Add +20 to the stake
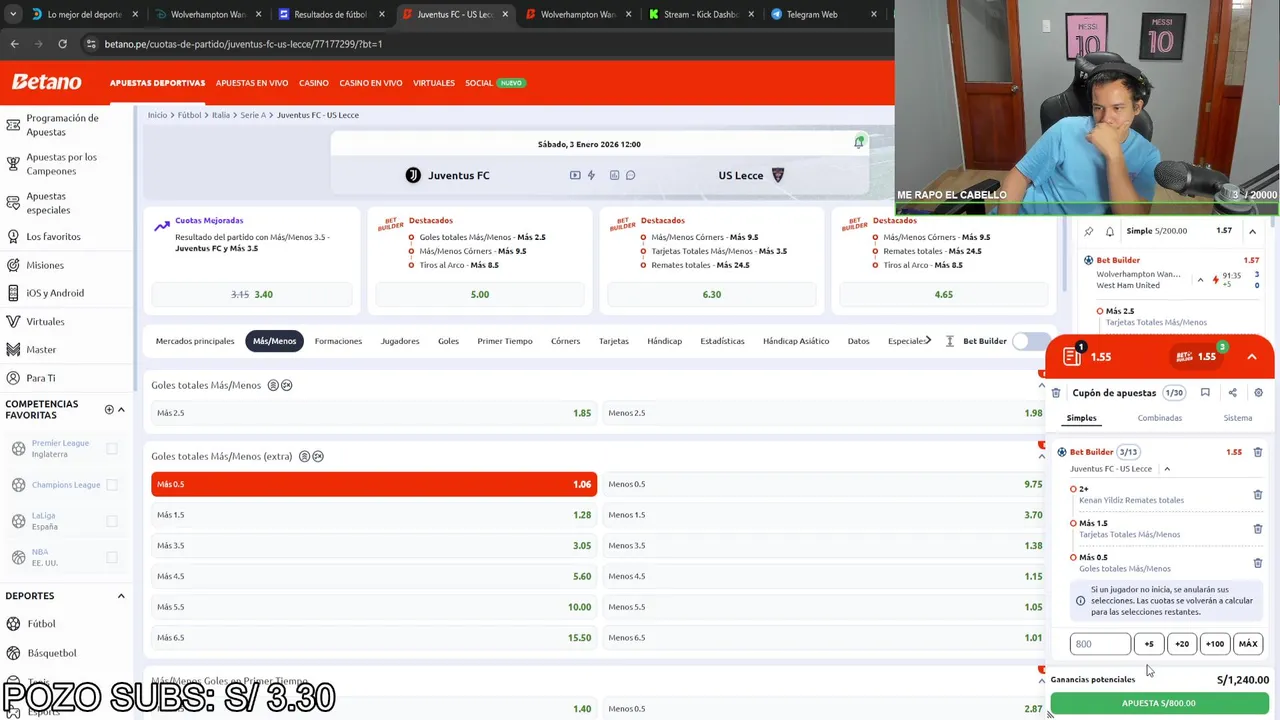1280x720 pixels. [x=1182, y=644]
